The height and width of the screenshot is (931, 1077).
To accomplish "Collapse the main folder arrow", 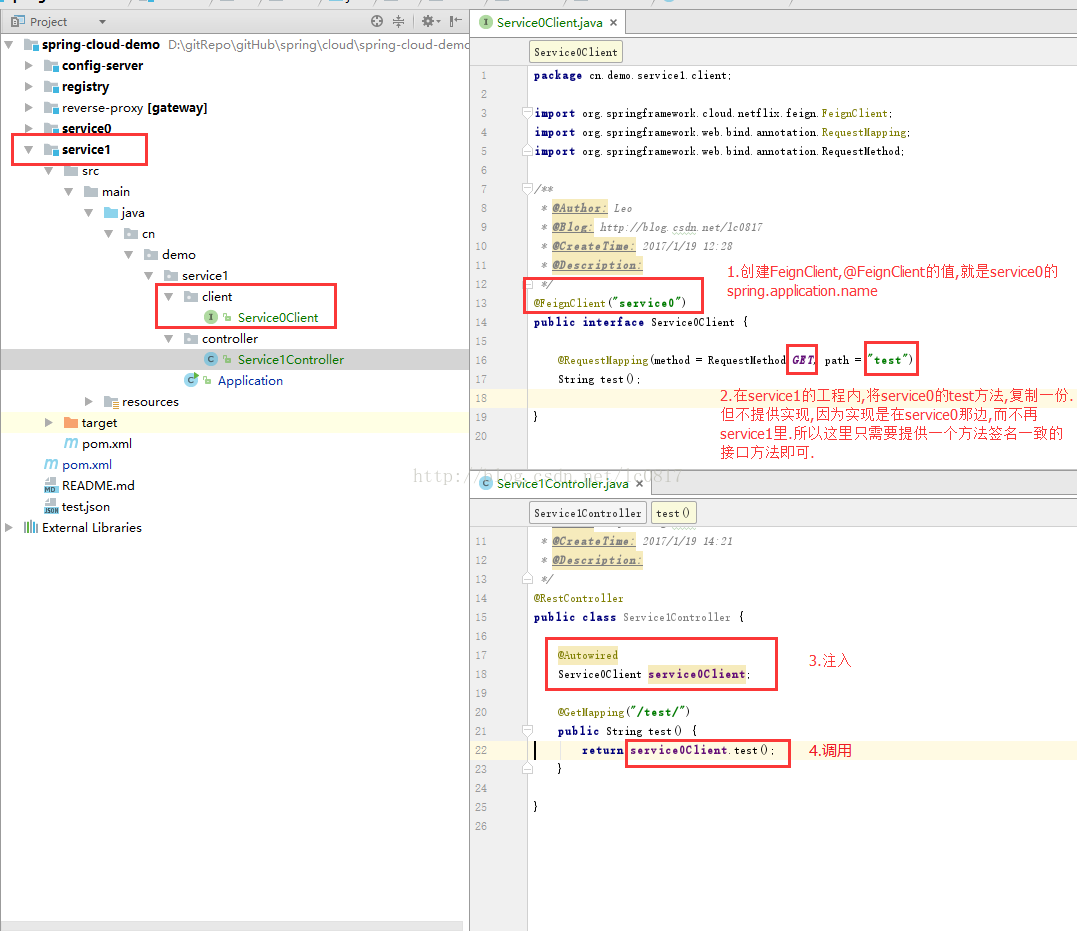I will pos(69,192).
